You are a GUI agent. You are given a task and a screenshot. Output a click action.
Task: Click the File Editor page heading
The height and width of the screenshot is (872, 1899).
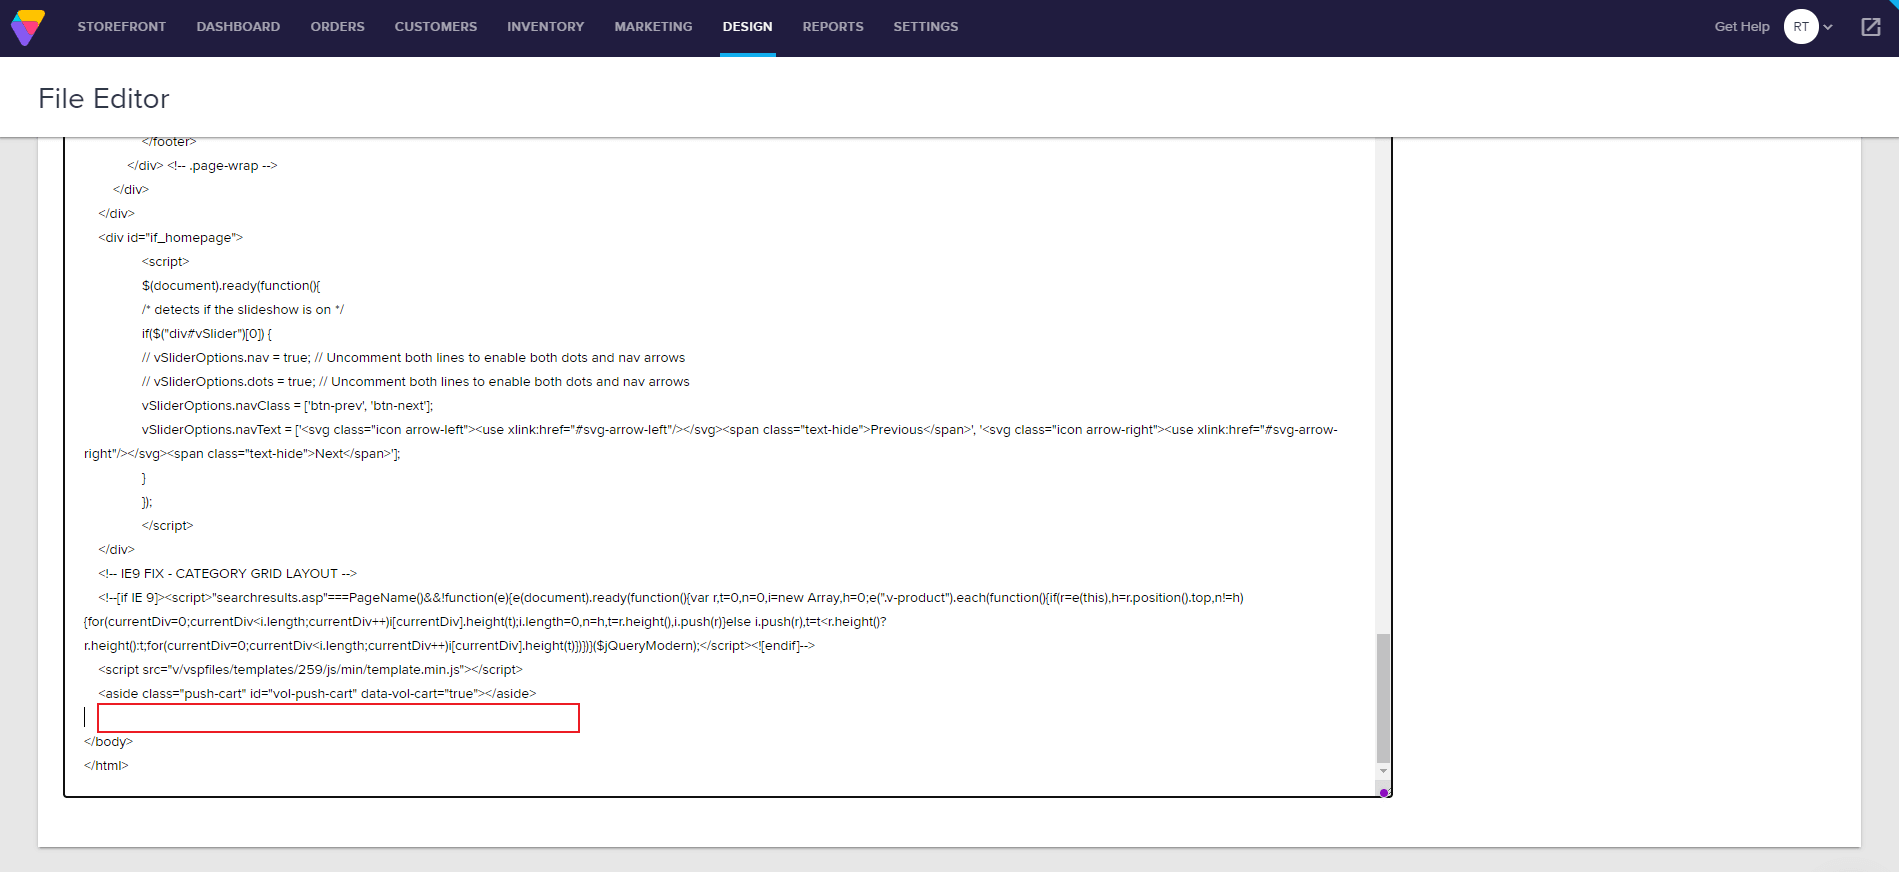[104, 99]
